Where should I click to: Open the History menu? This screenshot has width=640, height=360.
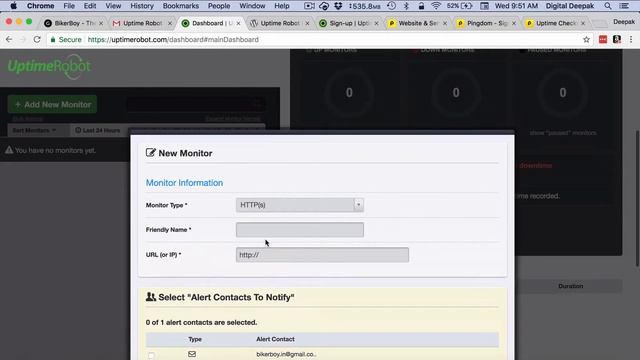tap(142, 6)
